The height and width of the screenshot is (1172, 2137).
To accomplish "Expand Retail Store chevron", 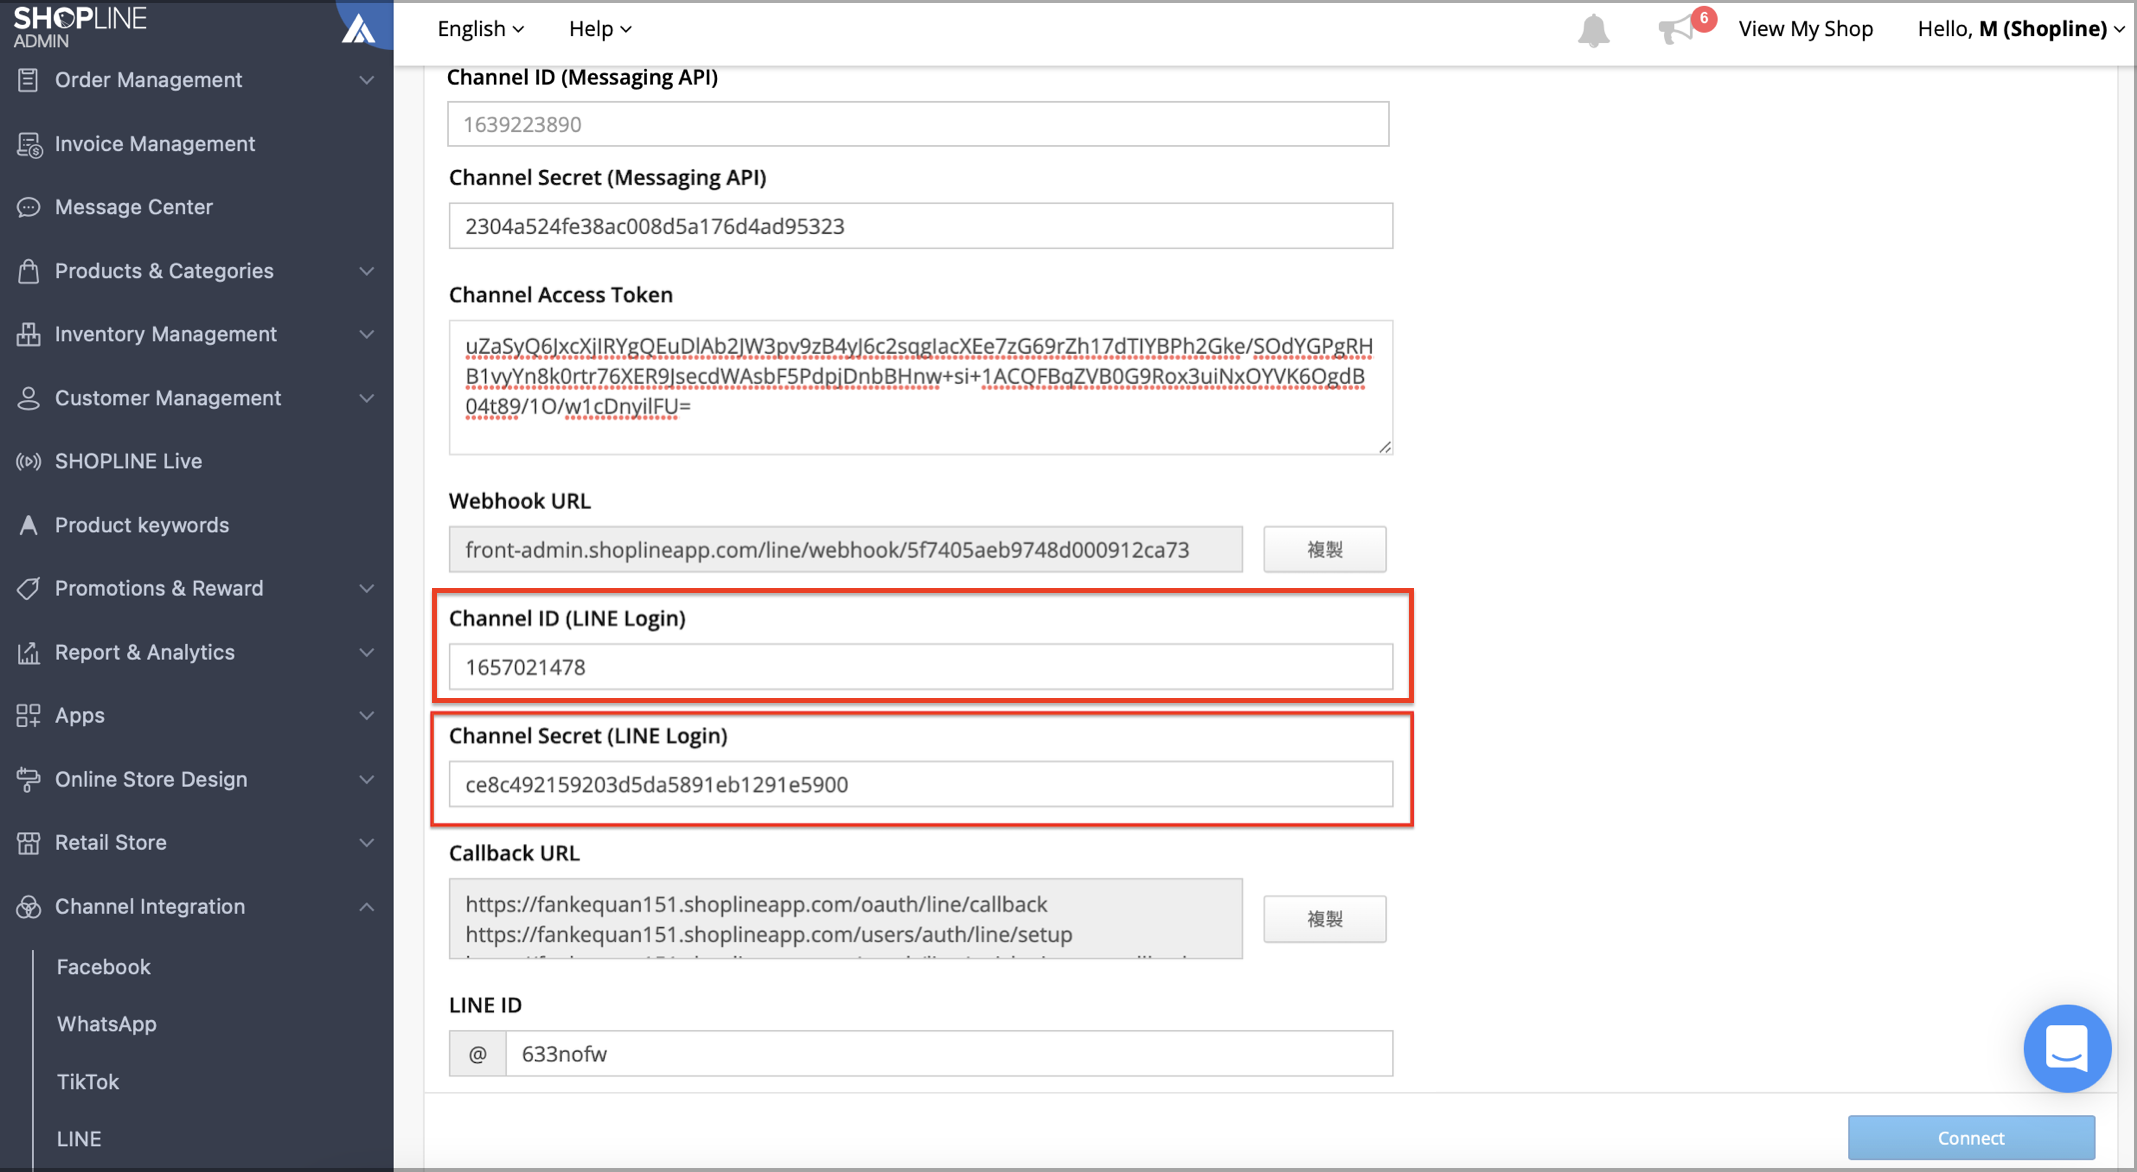I will pos(367,842).
